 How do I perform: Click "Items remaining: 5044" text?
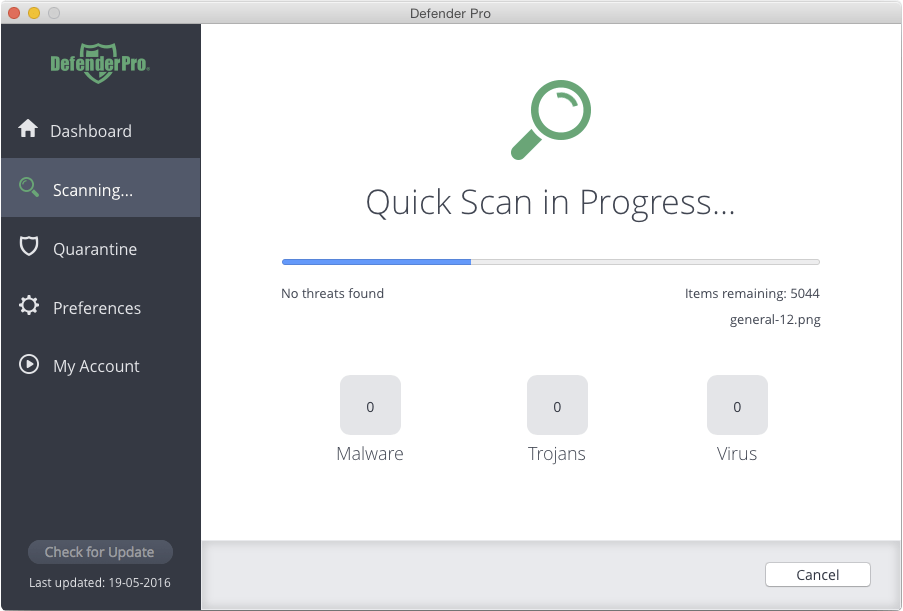752,293
